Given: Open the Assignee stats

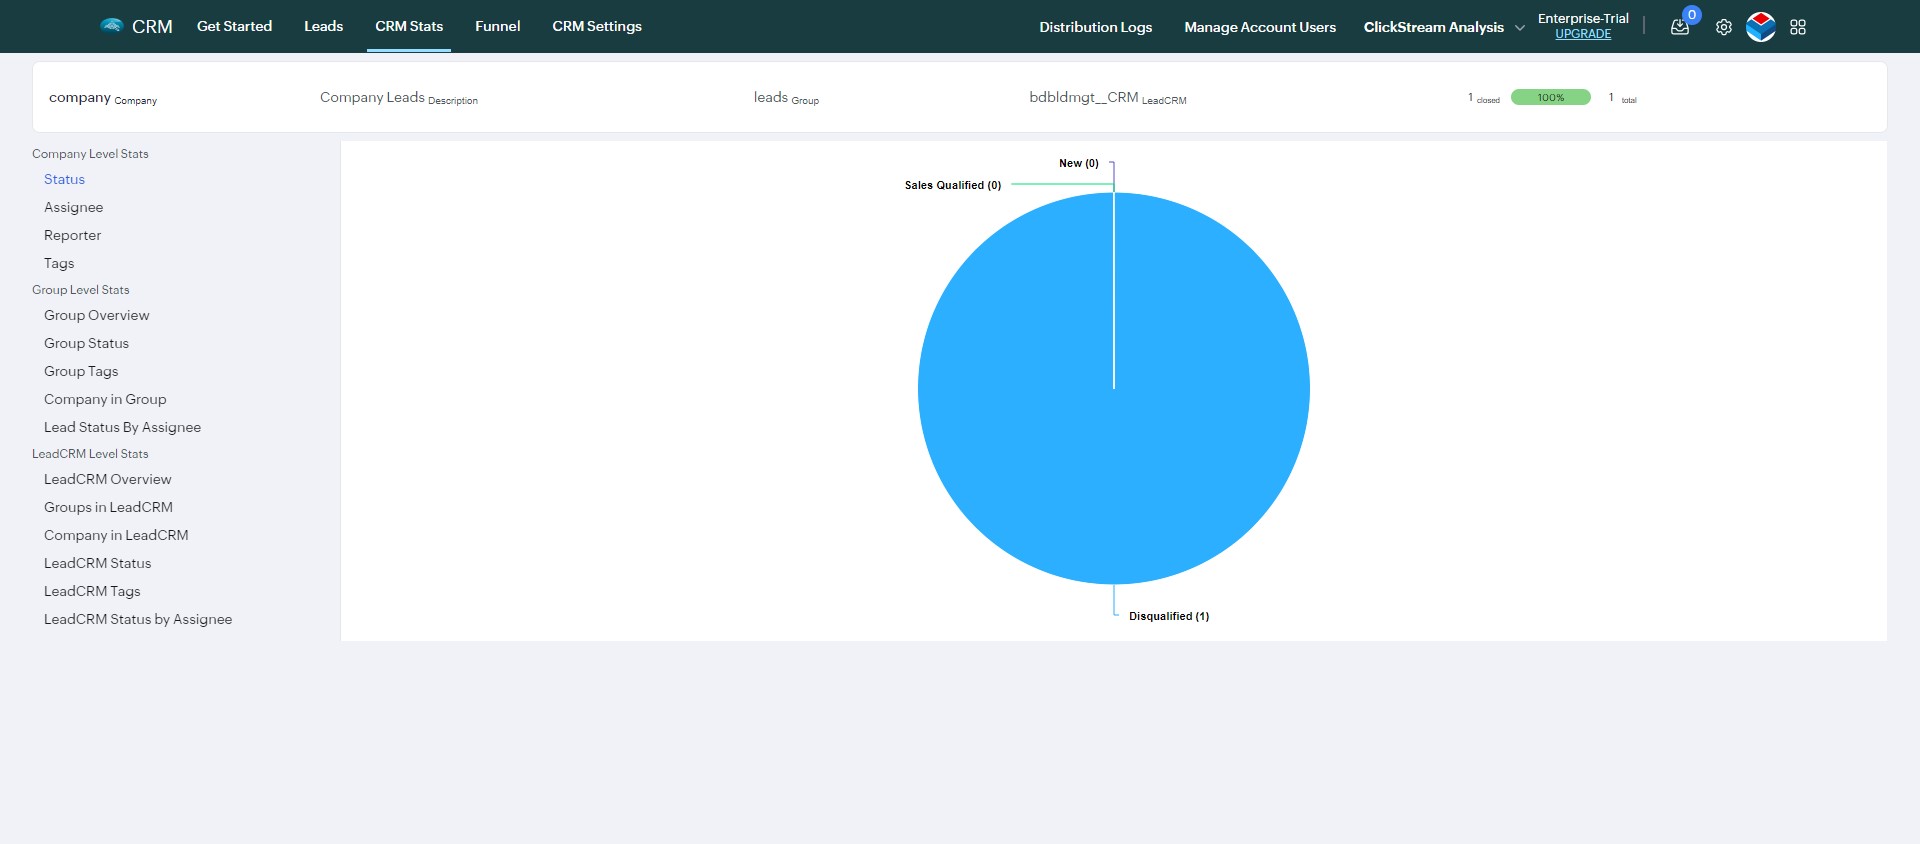Looking at the screenshot, I should [73, 207].
